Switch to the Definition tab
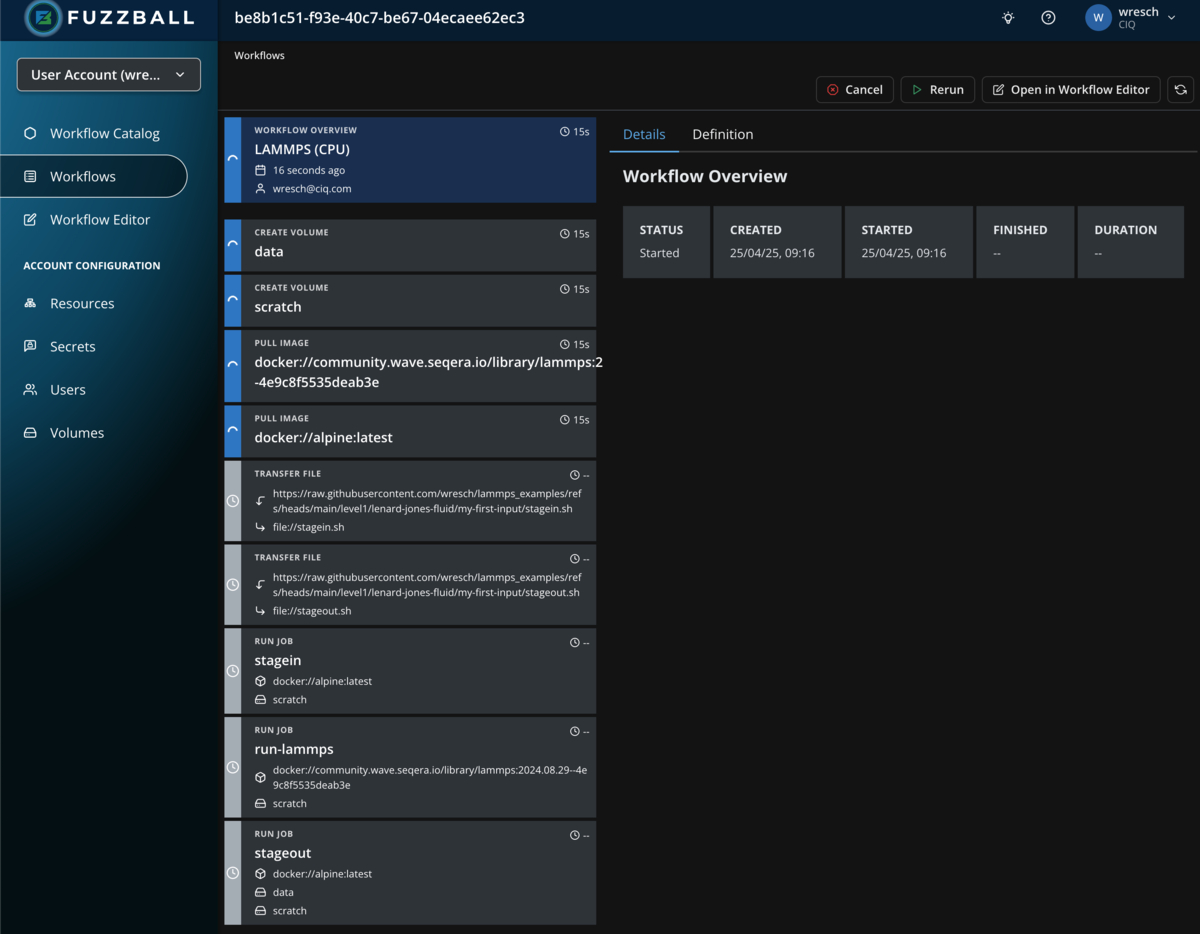 (x=722, y=134)
